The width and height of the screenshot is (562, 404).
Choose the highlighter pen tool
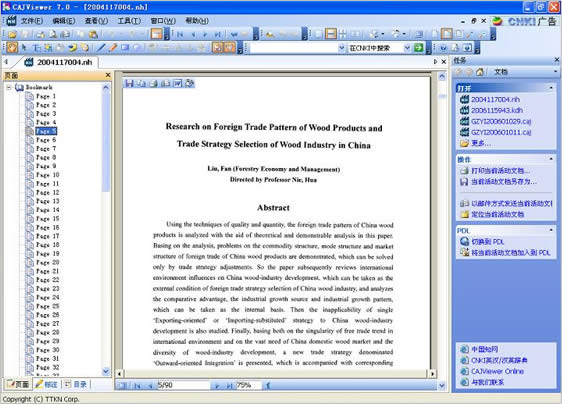[113, 47]
